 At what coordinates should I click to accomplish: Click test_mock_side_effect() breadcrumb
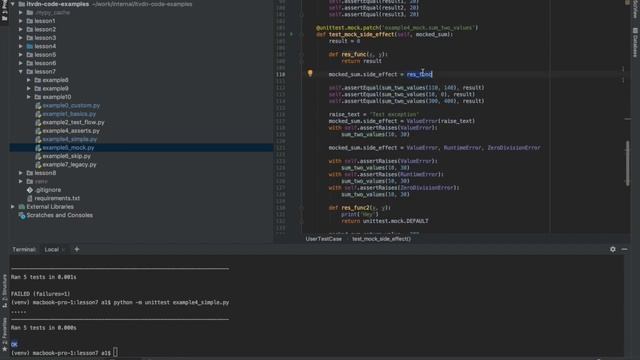click(381, 239)
